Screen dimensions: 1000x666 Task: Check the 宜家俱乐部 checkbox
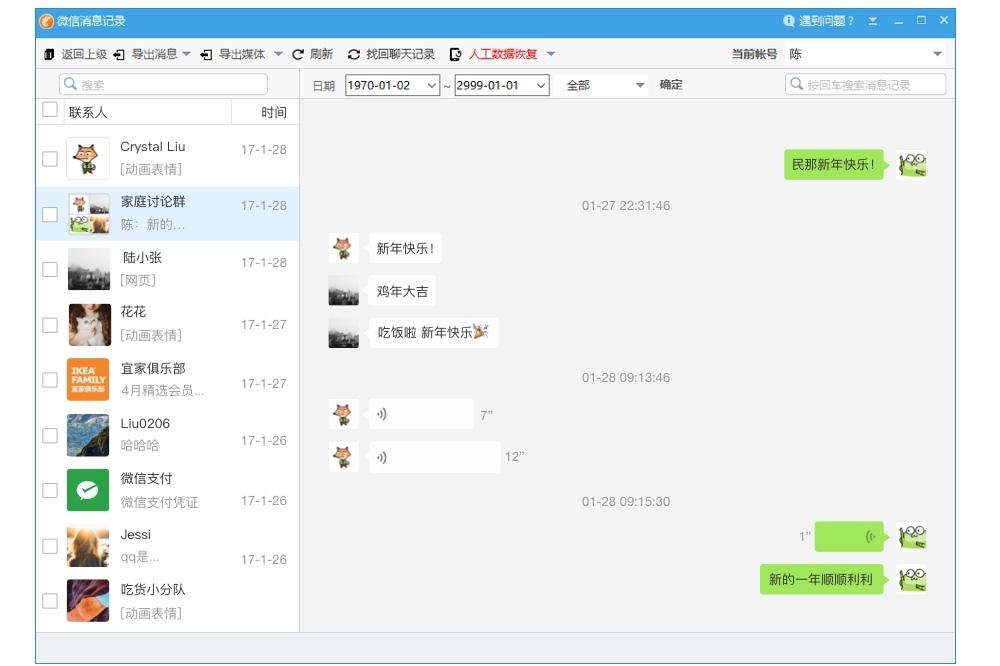pyautogui.click(x=50, y=380)
